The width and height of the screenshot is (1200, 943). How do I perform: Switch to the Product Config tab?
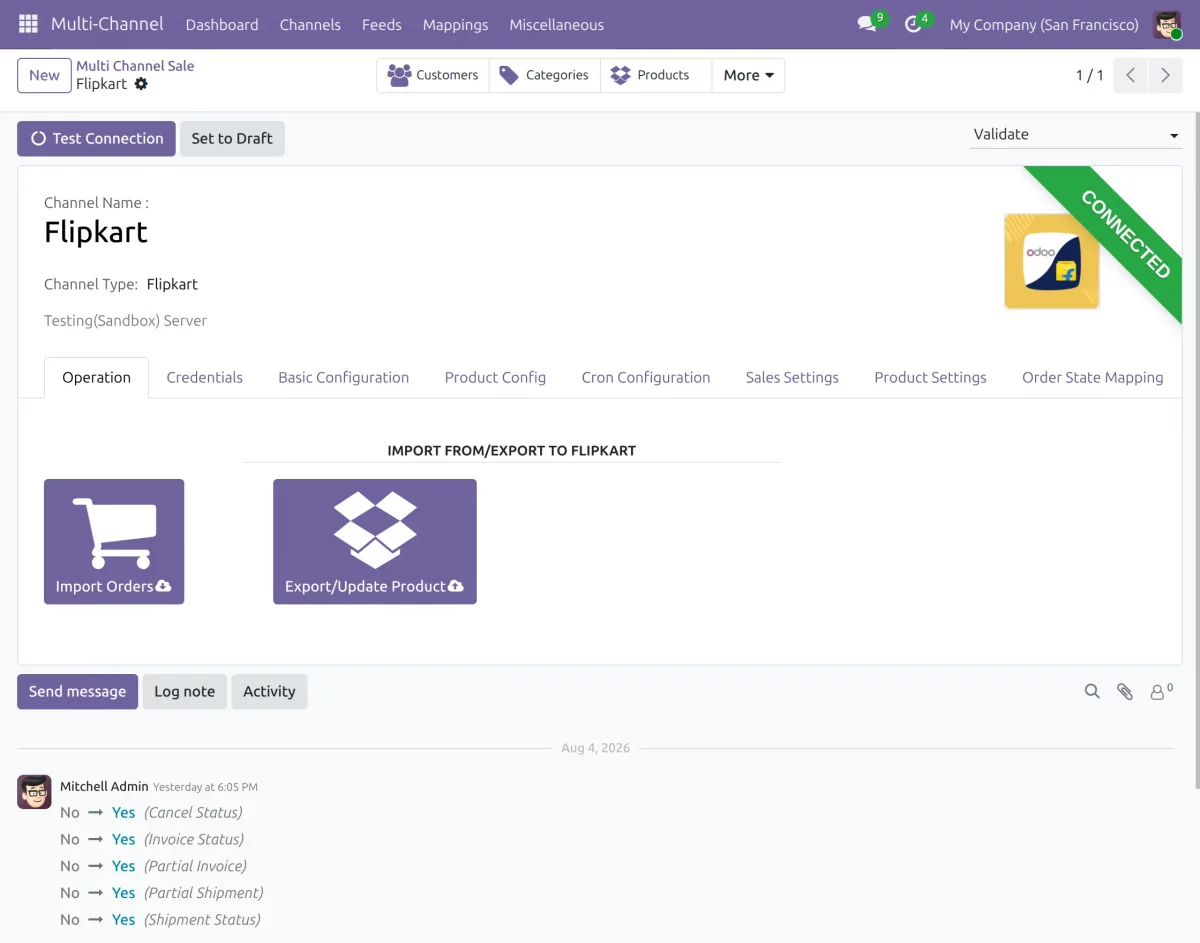tap(495, 377)
